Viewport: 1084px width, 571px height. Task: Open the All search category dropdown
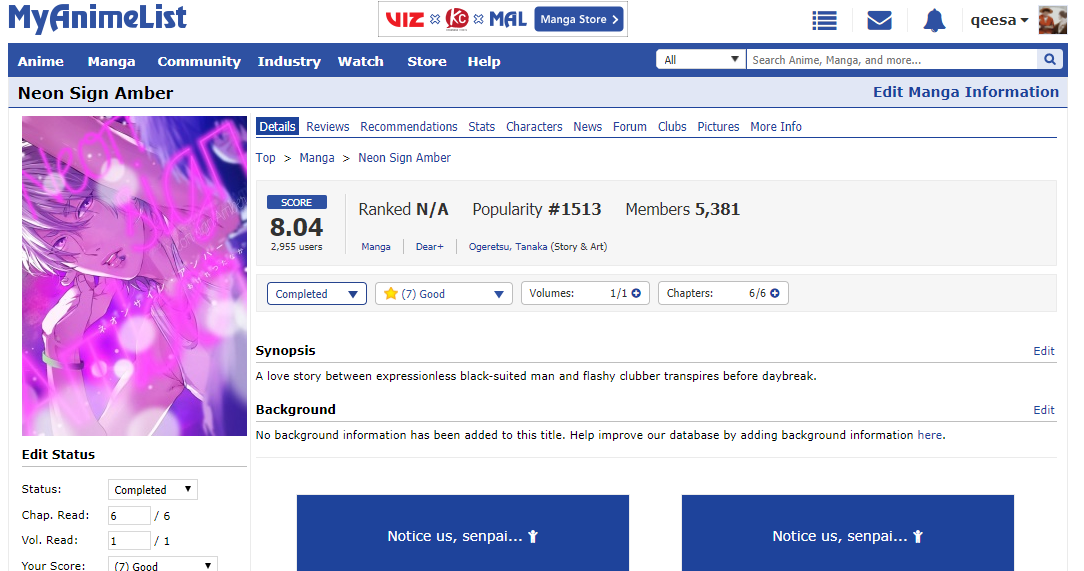[x=701, y=60]
